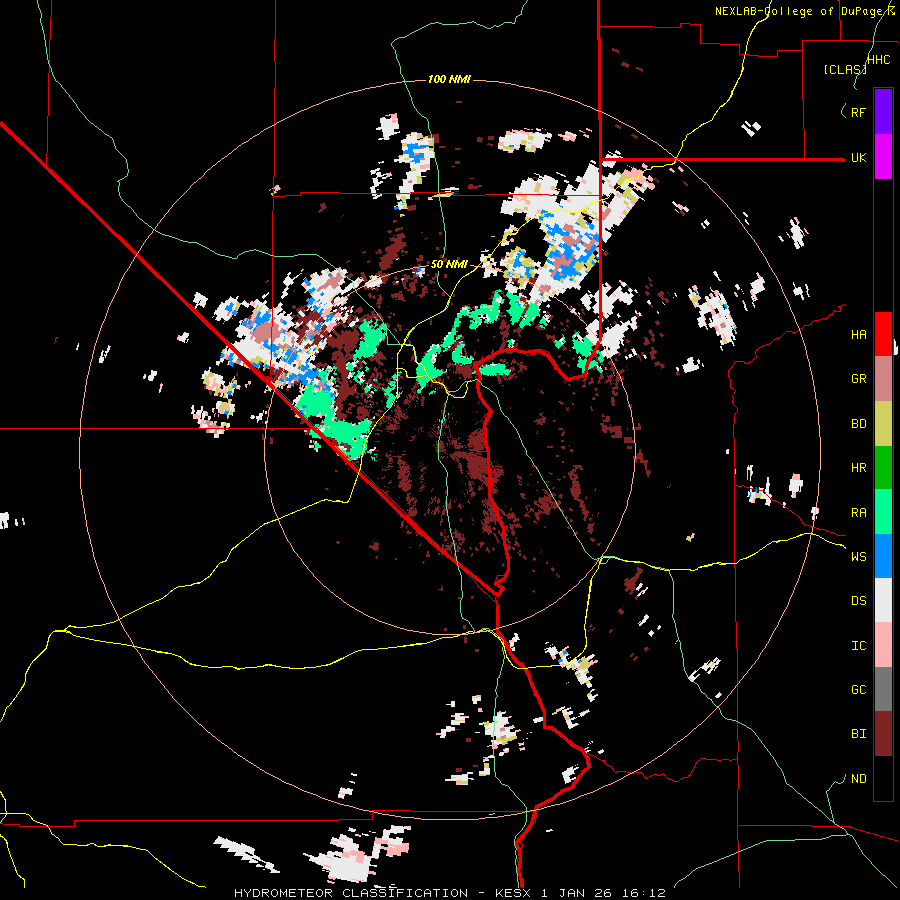Click the GR legend color block
Image resolution: width=900 pixels, height=900 pixels.
(x=883, y=378)
